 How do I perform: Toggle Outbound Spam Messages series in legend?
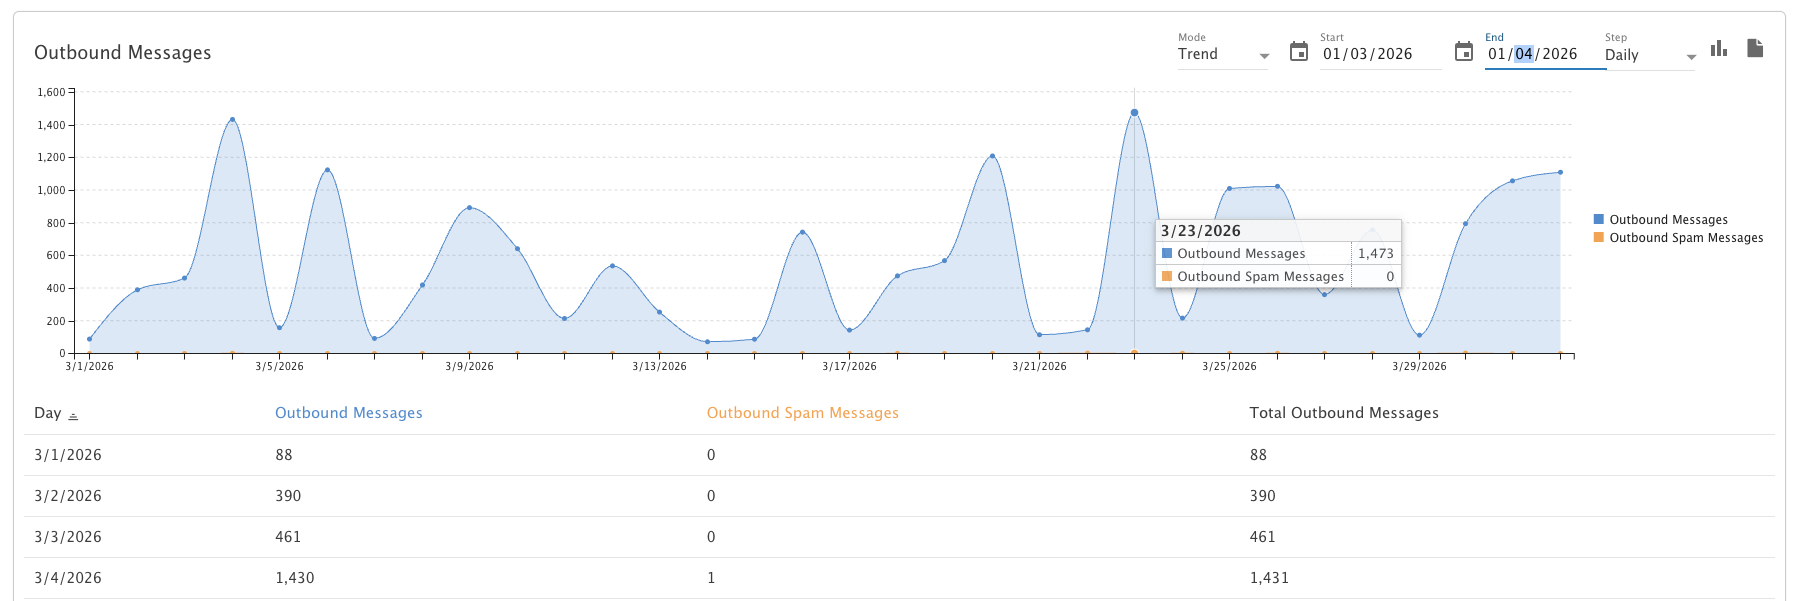click(x=1685, y=237)
